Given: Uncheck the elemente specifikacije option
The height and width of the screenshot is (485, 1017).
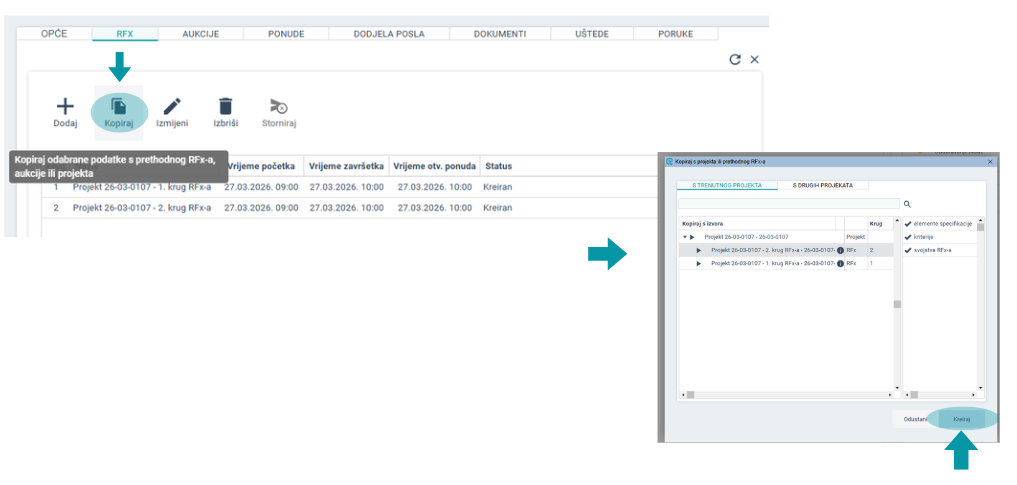Looking at the screenshot, I should [x=908, y=224].
